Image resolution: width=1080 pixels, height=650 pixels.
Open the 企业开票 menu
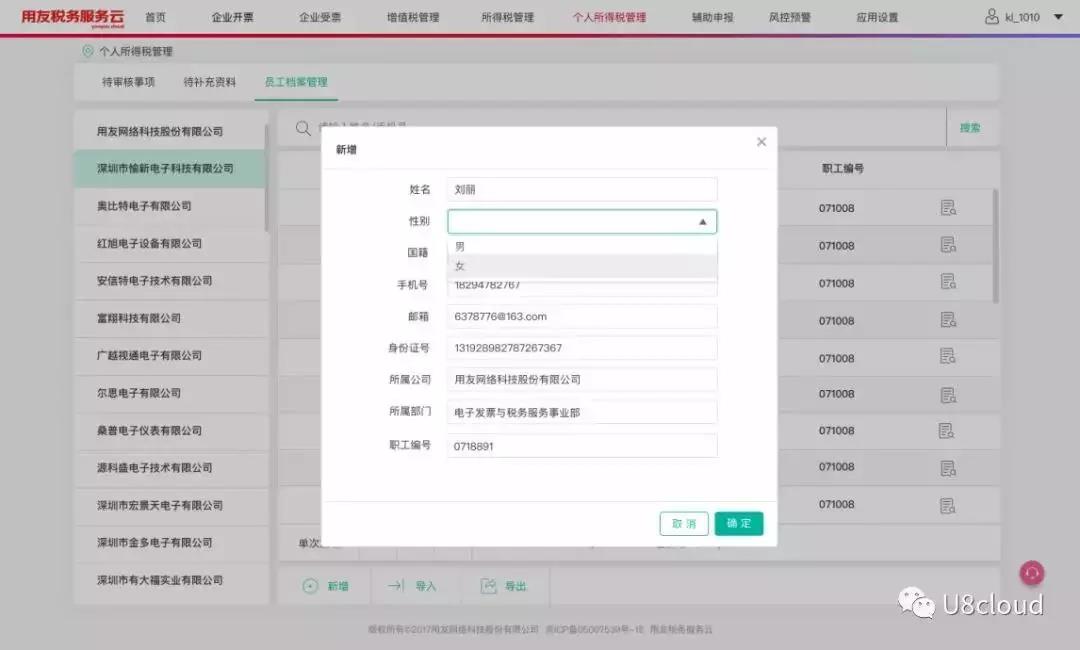pos(233,17)
